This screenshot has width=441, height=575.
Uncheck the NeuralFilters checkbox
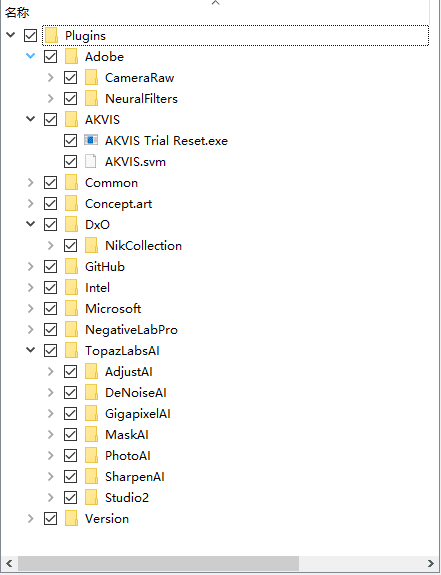click(x=70, y=99)
